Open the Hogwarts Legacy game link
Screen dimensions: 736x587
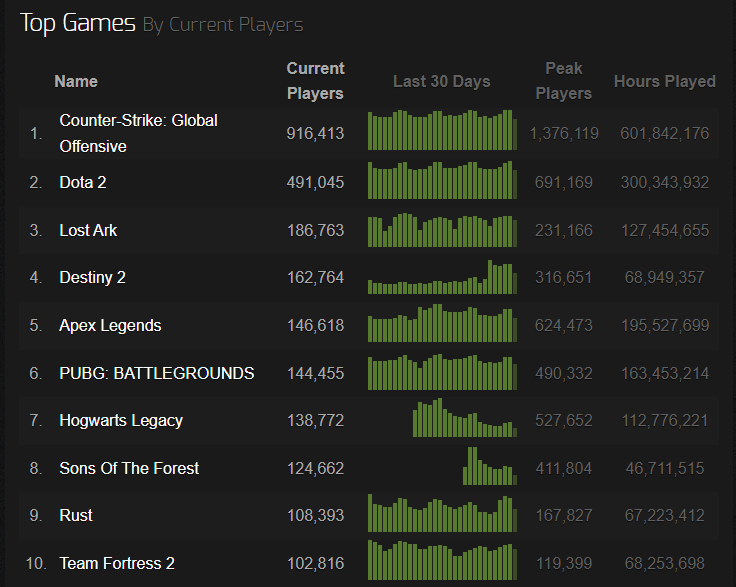(121, 420)
